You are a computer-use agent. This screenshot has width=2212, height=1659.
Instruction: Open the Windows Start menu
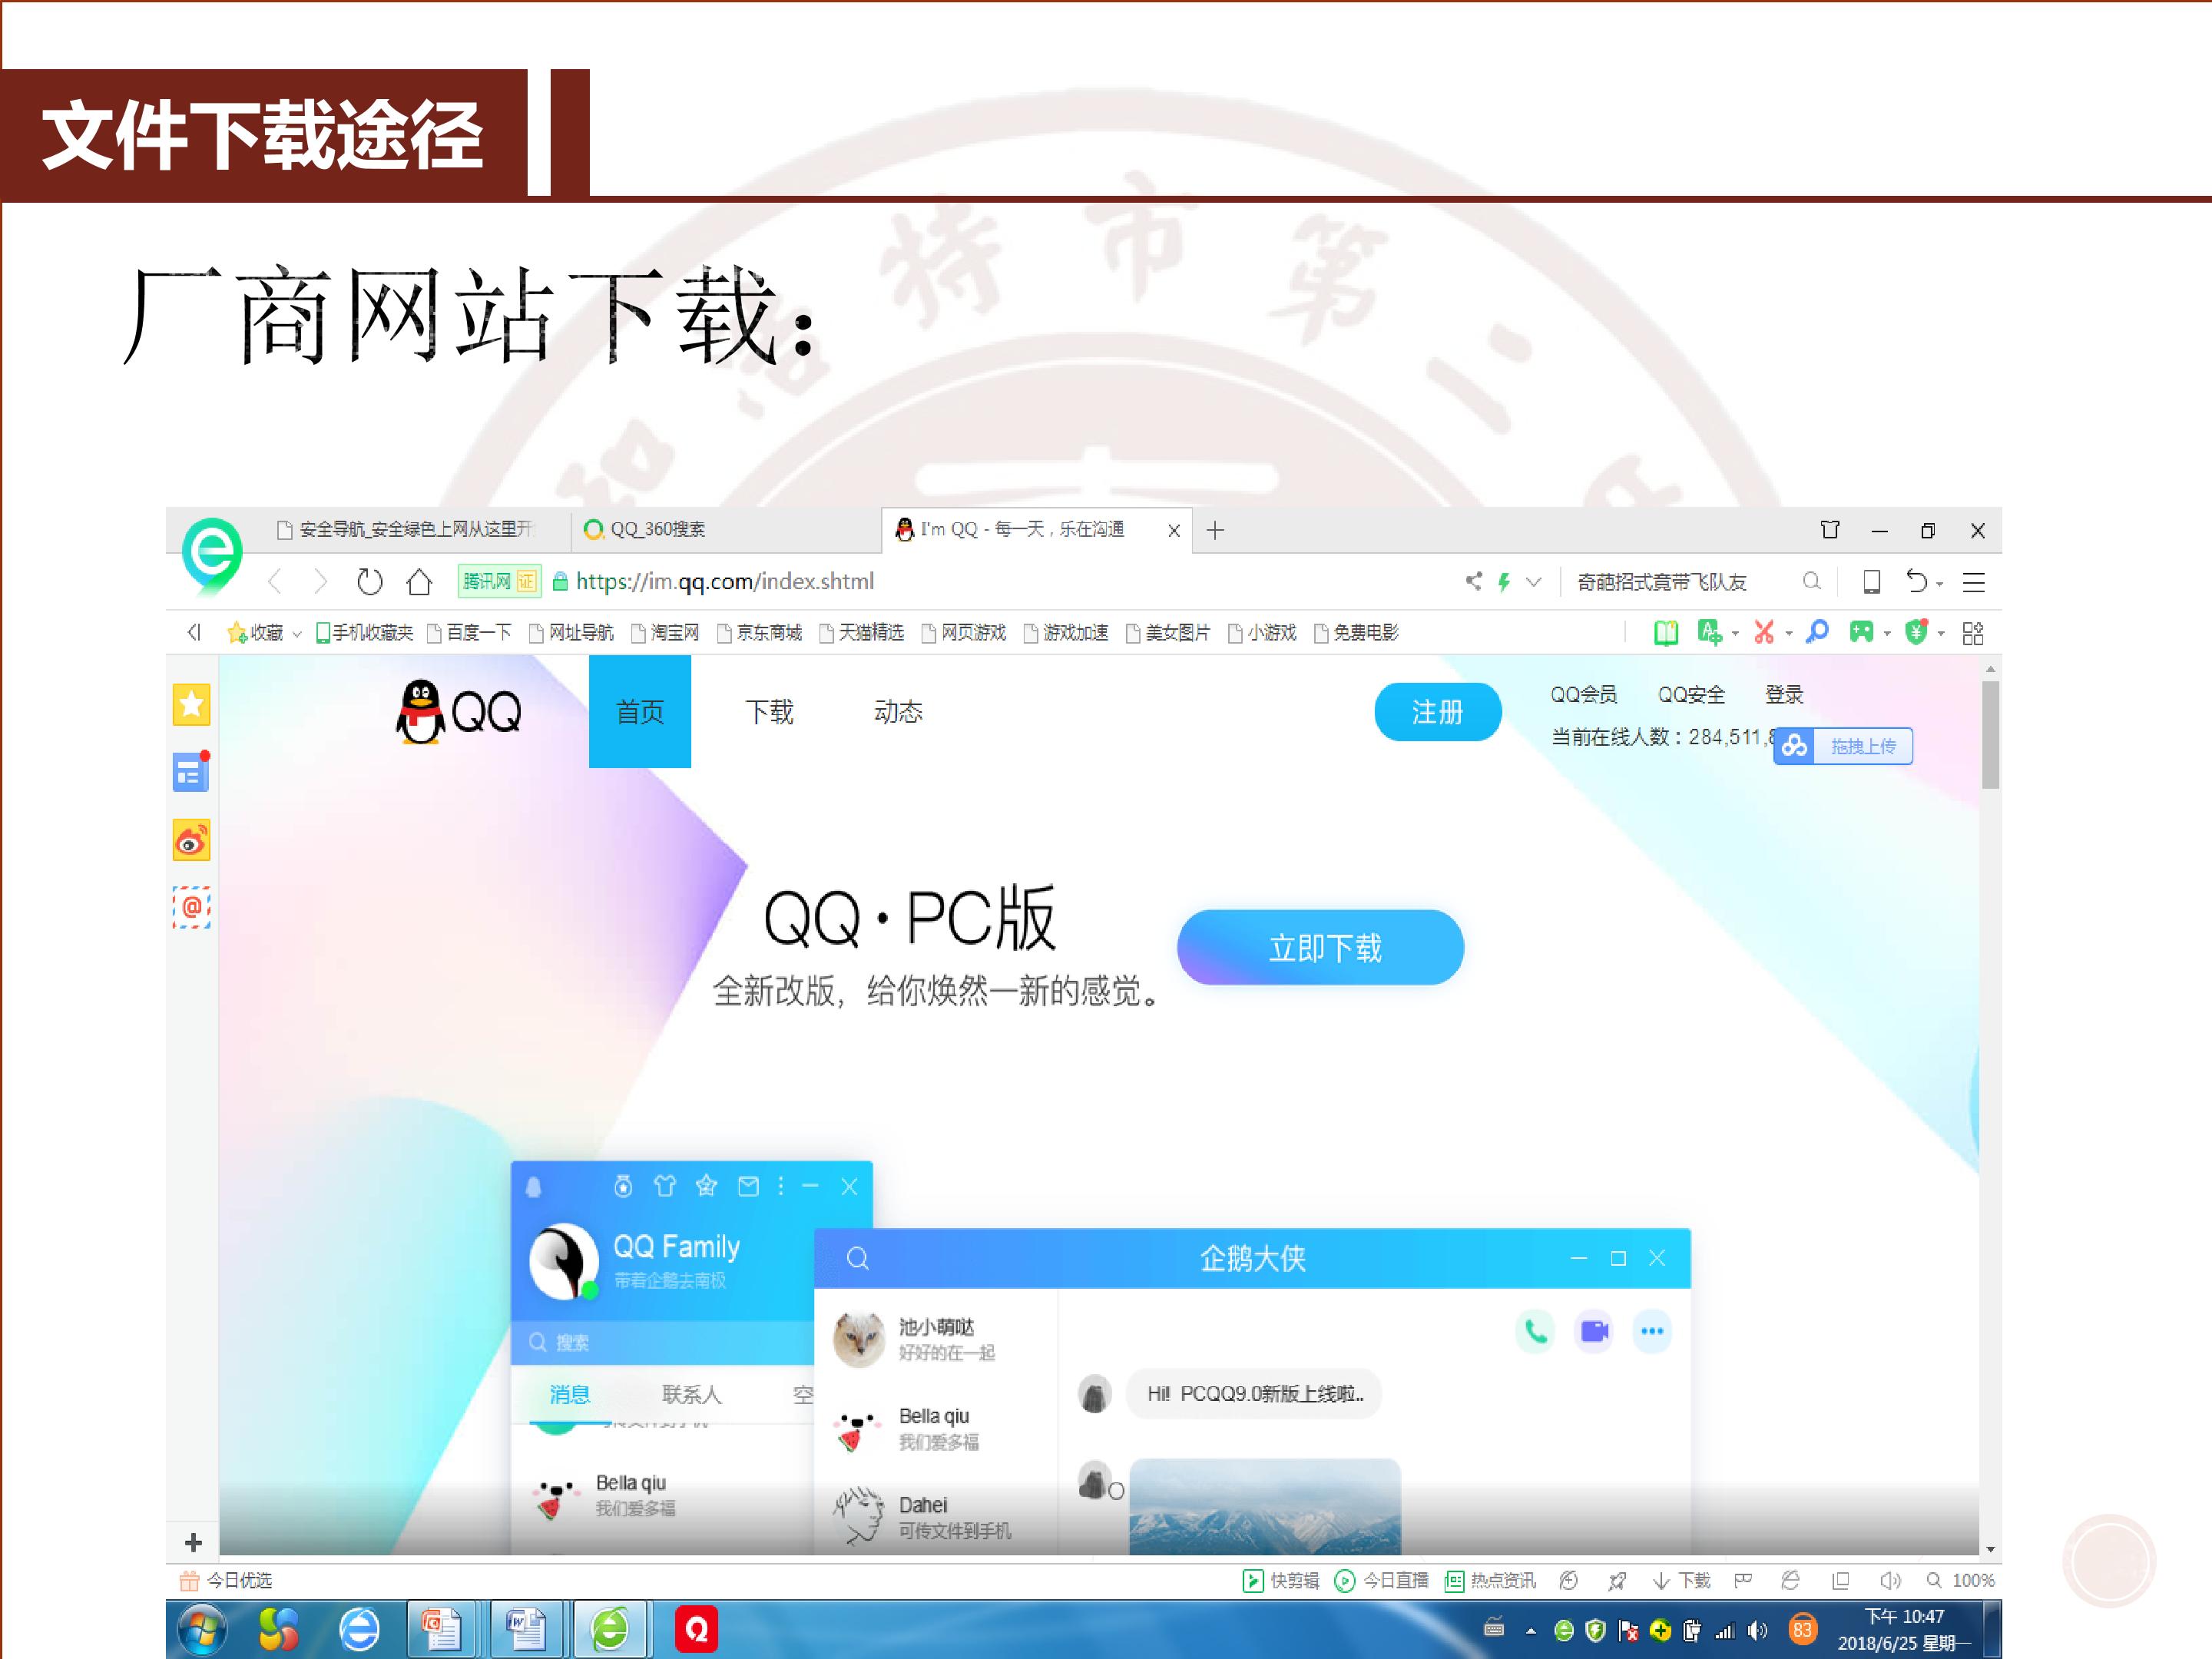point(203,1630)
